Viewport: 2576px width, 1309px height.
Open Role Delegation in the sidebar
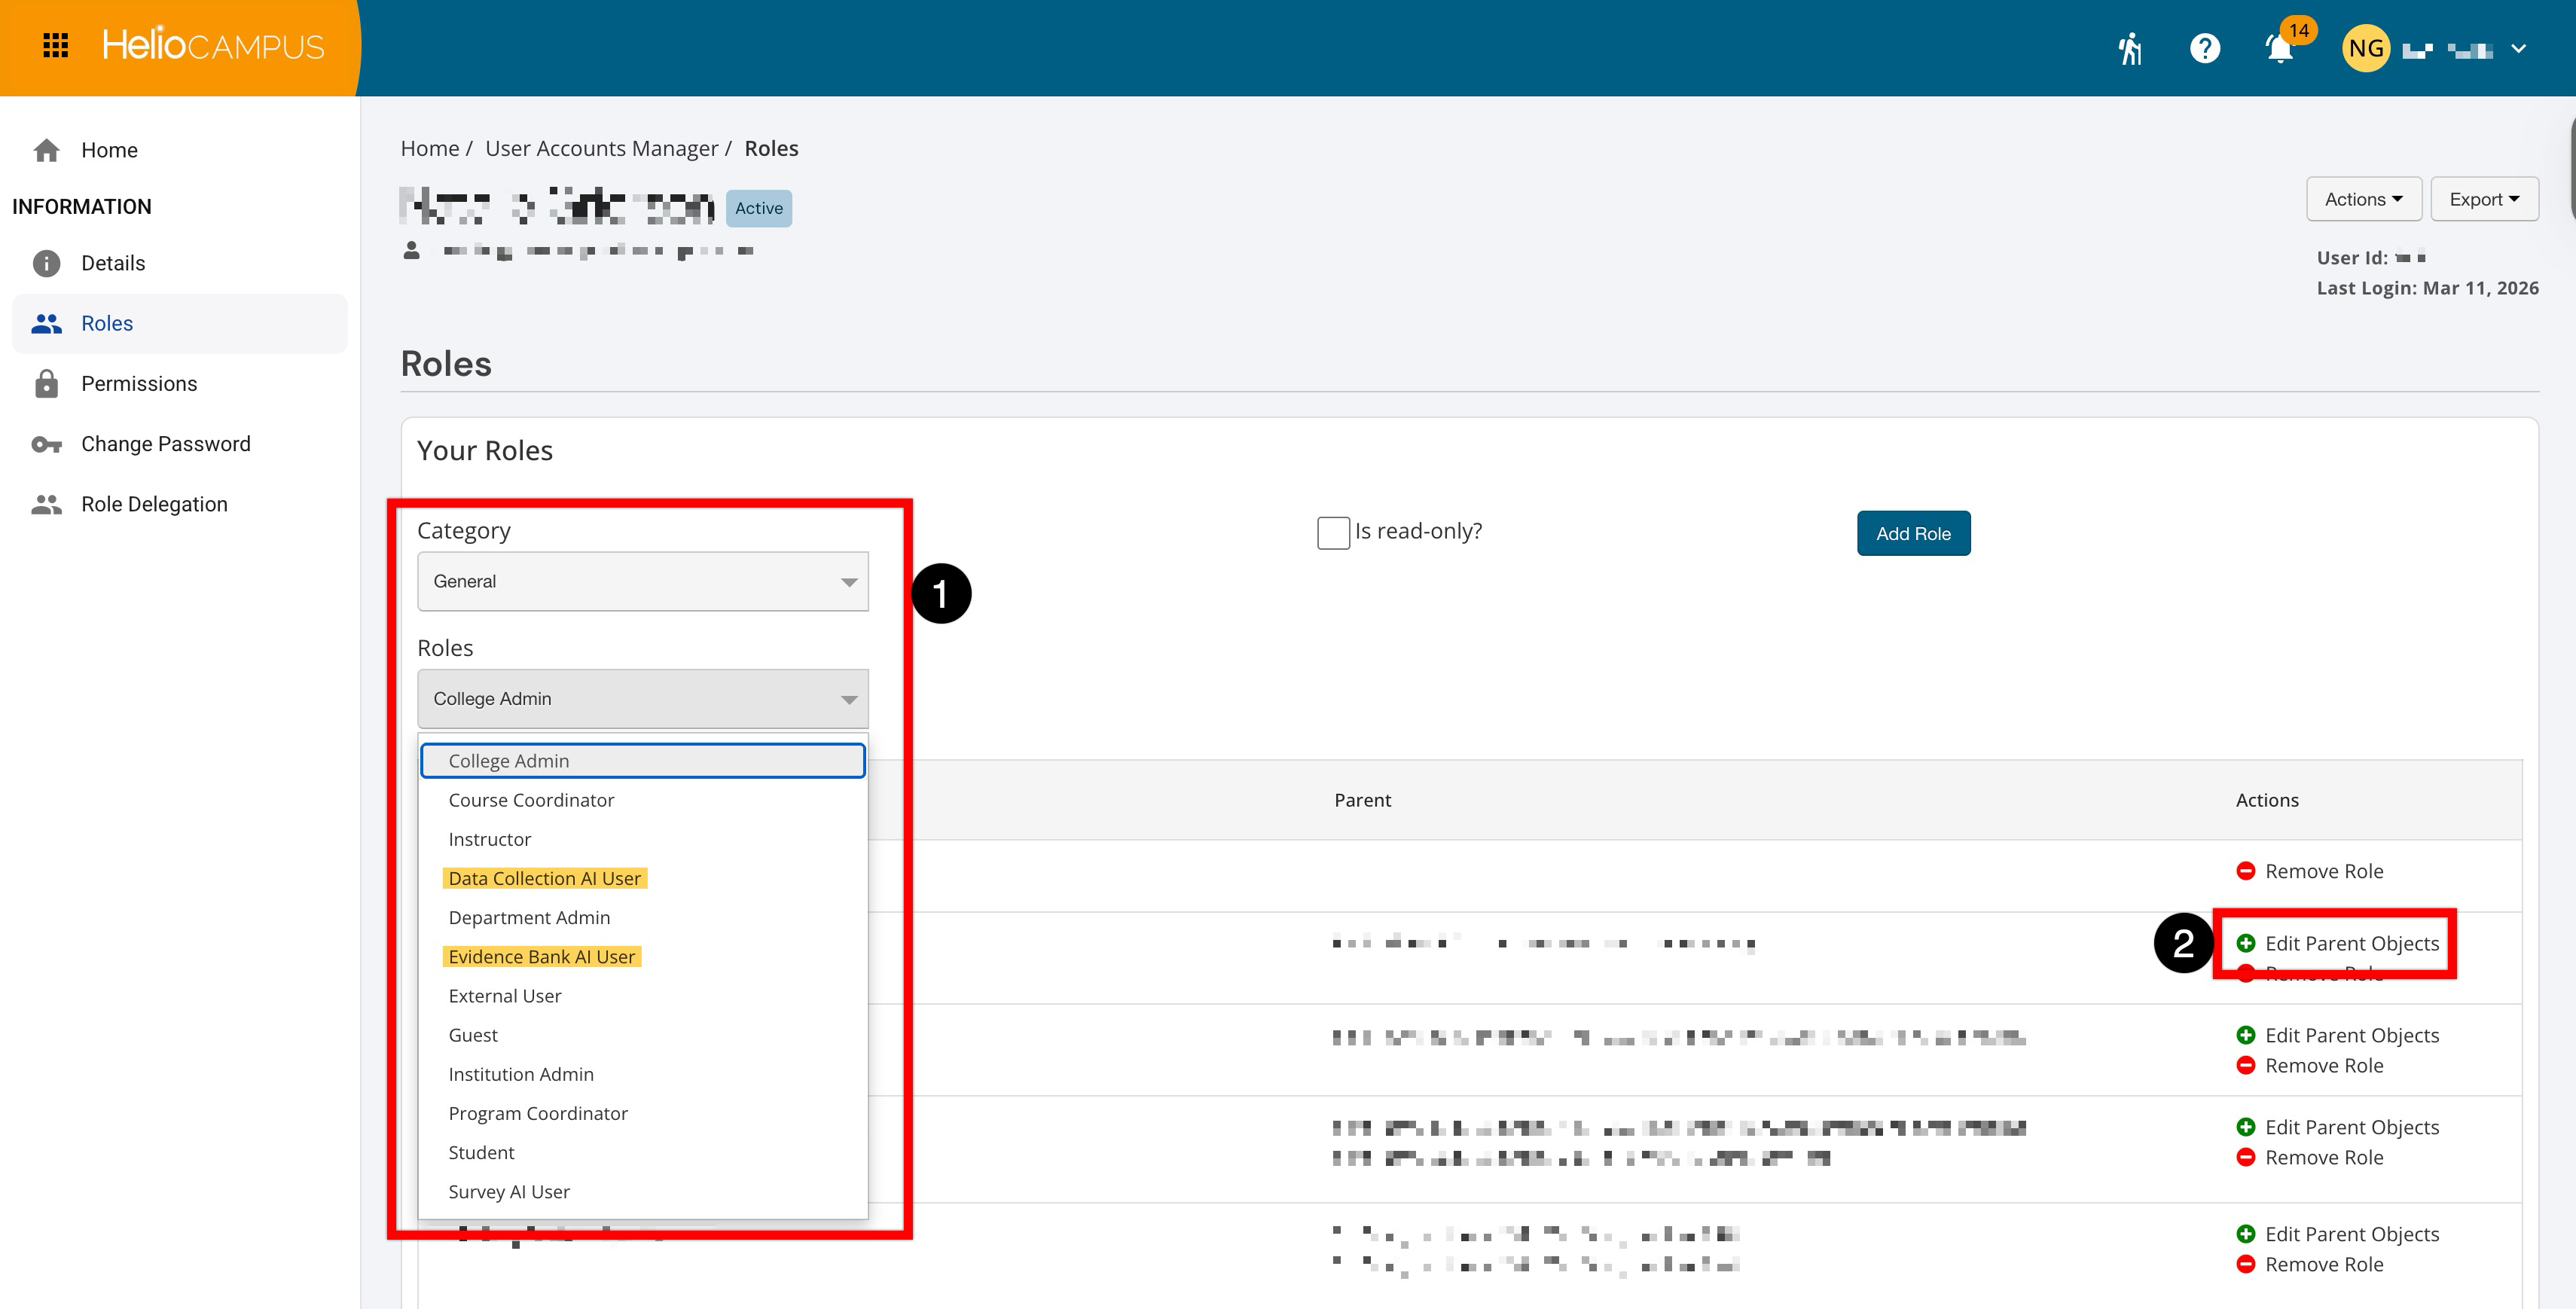click(154, 504)
